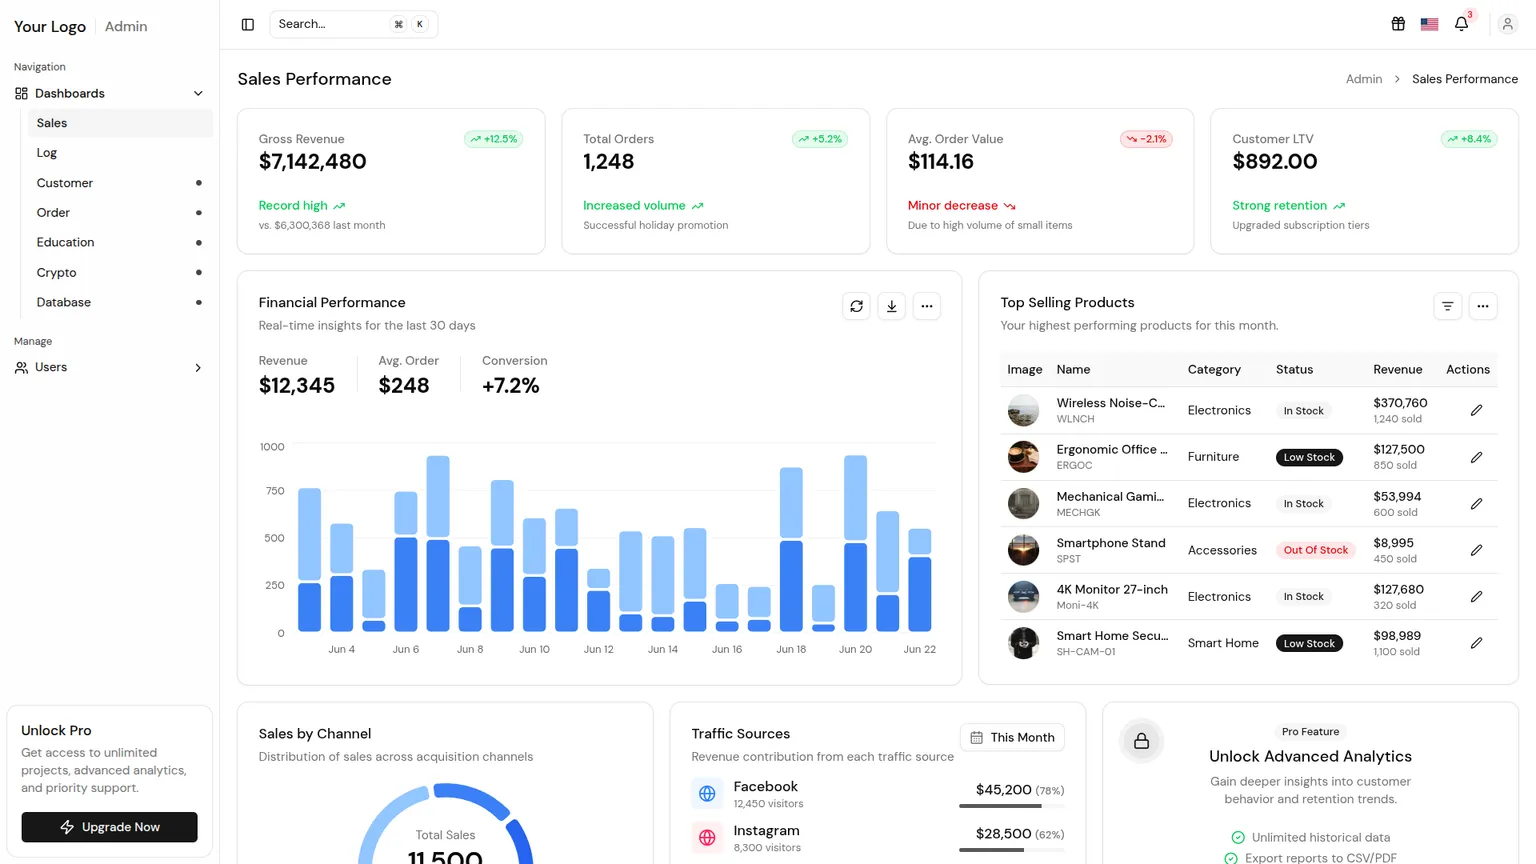Open the gift box icon in header
Viewport: 1536px width, 864px height.
pos(1398,24)
